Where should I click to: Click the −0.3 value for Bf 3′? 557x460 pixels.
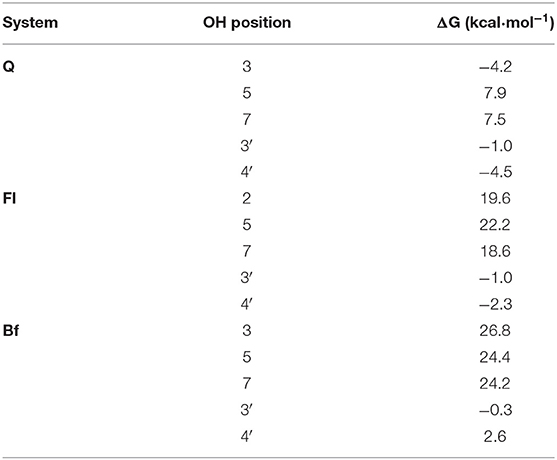496,410
